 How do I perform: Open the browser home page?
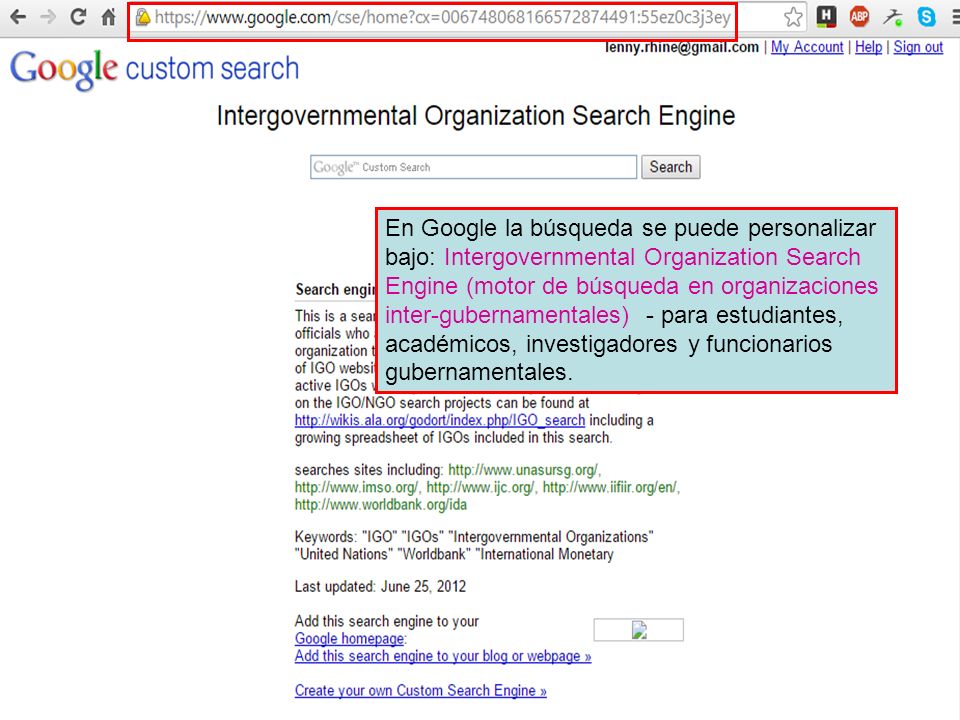click(109, 17)
